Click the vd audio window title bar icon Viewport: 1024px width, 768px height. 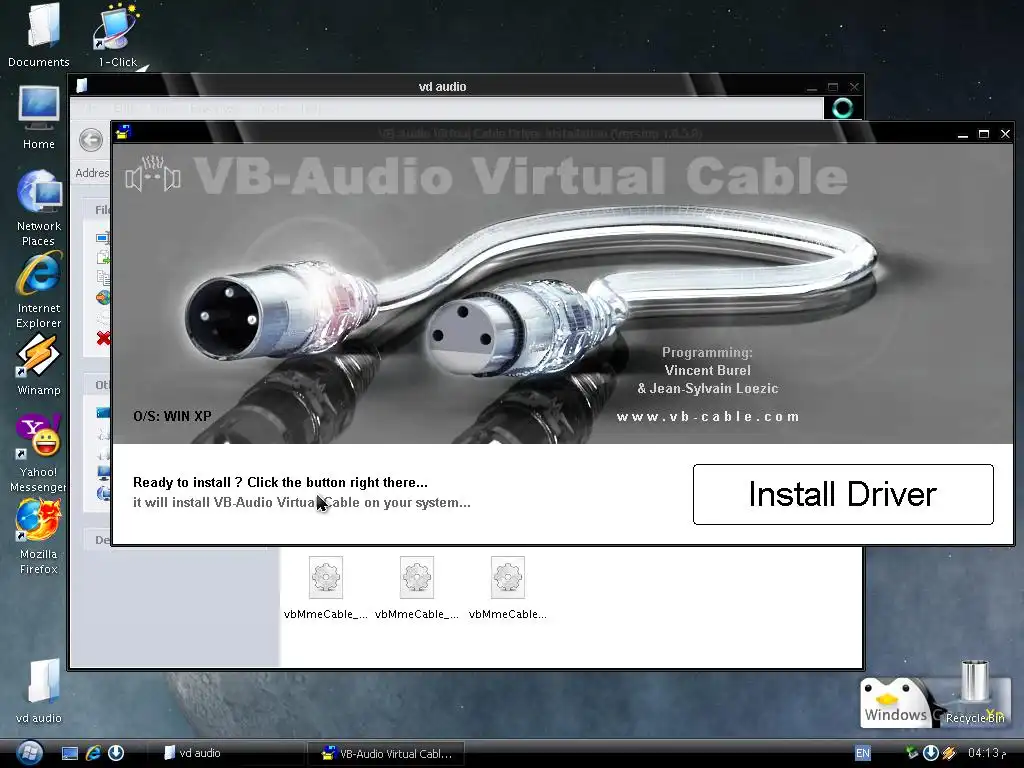point(82,86)
